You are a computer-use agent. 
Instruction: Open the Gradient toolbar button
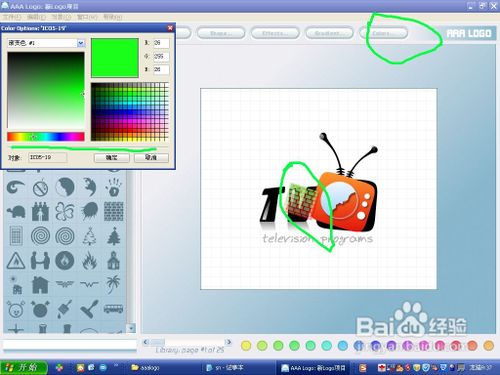point(329,33)
